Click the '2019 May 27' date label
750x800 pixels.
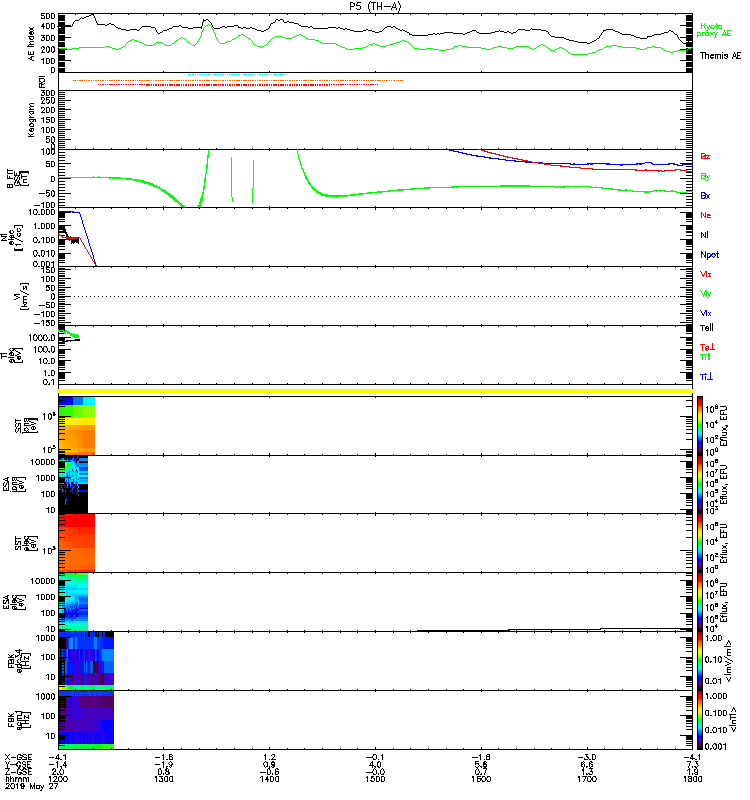(32, 786)
